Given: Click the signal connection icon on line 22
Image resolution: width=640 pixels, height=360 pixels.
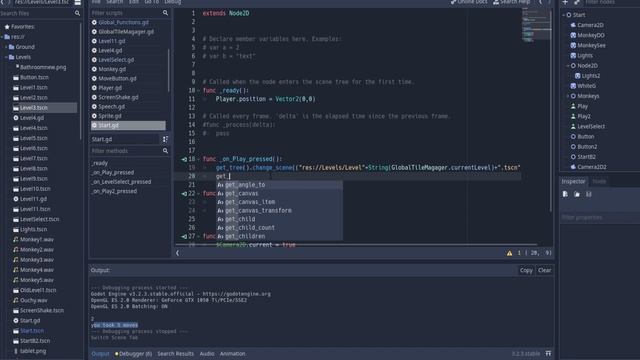Looking at the screenshot, I should (x=184, y=193).
